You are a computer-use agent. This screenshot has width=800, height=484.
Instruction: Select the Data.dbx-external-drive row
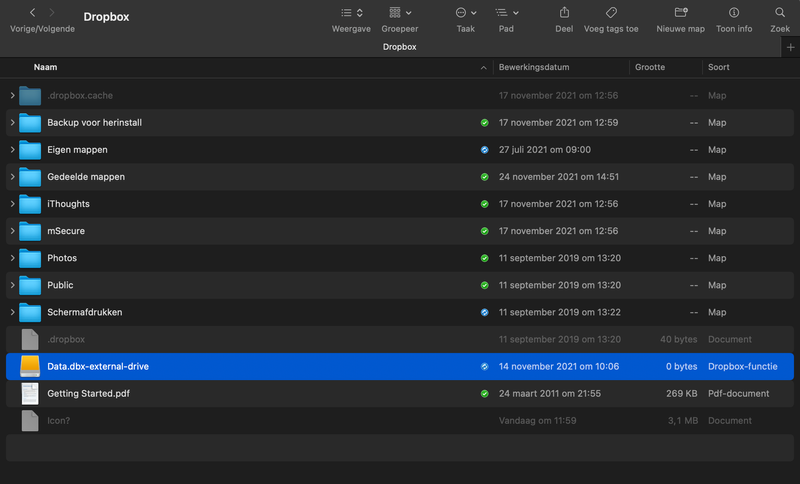[x=250, y=367]
